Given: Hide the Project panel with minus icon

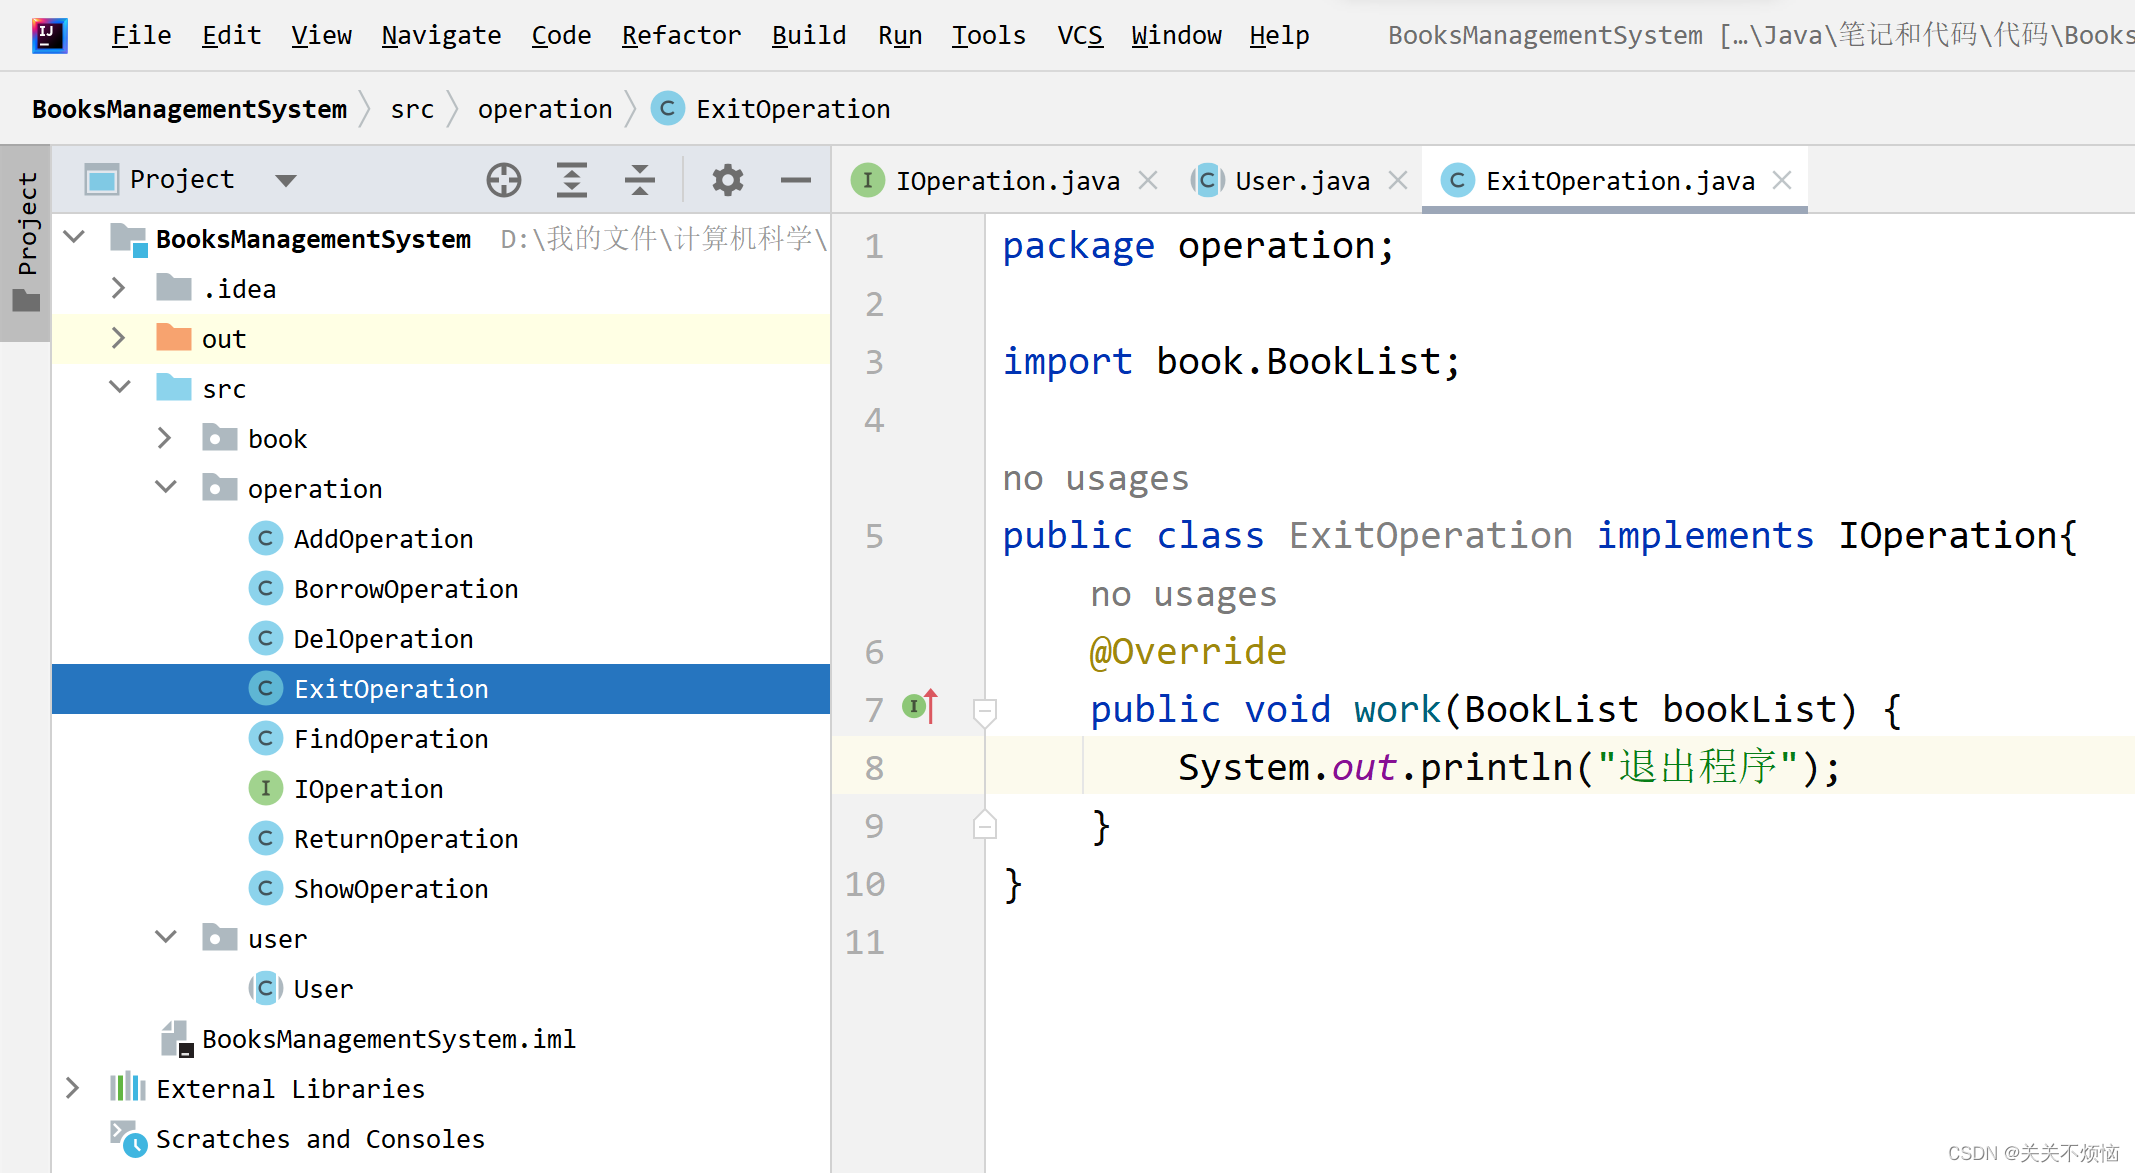Looking at the screenshot, I should click(x=795, y=180).
